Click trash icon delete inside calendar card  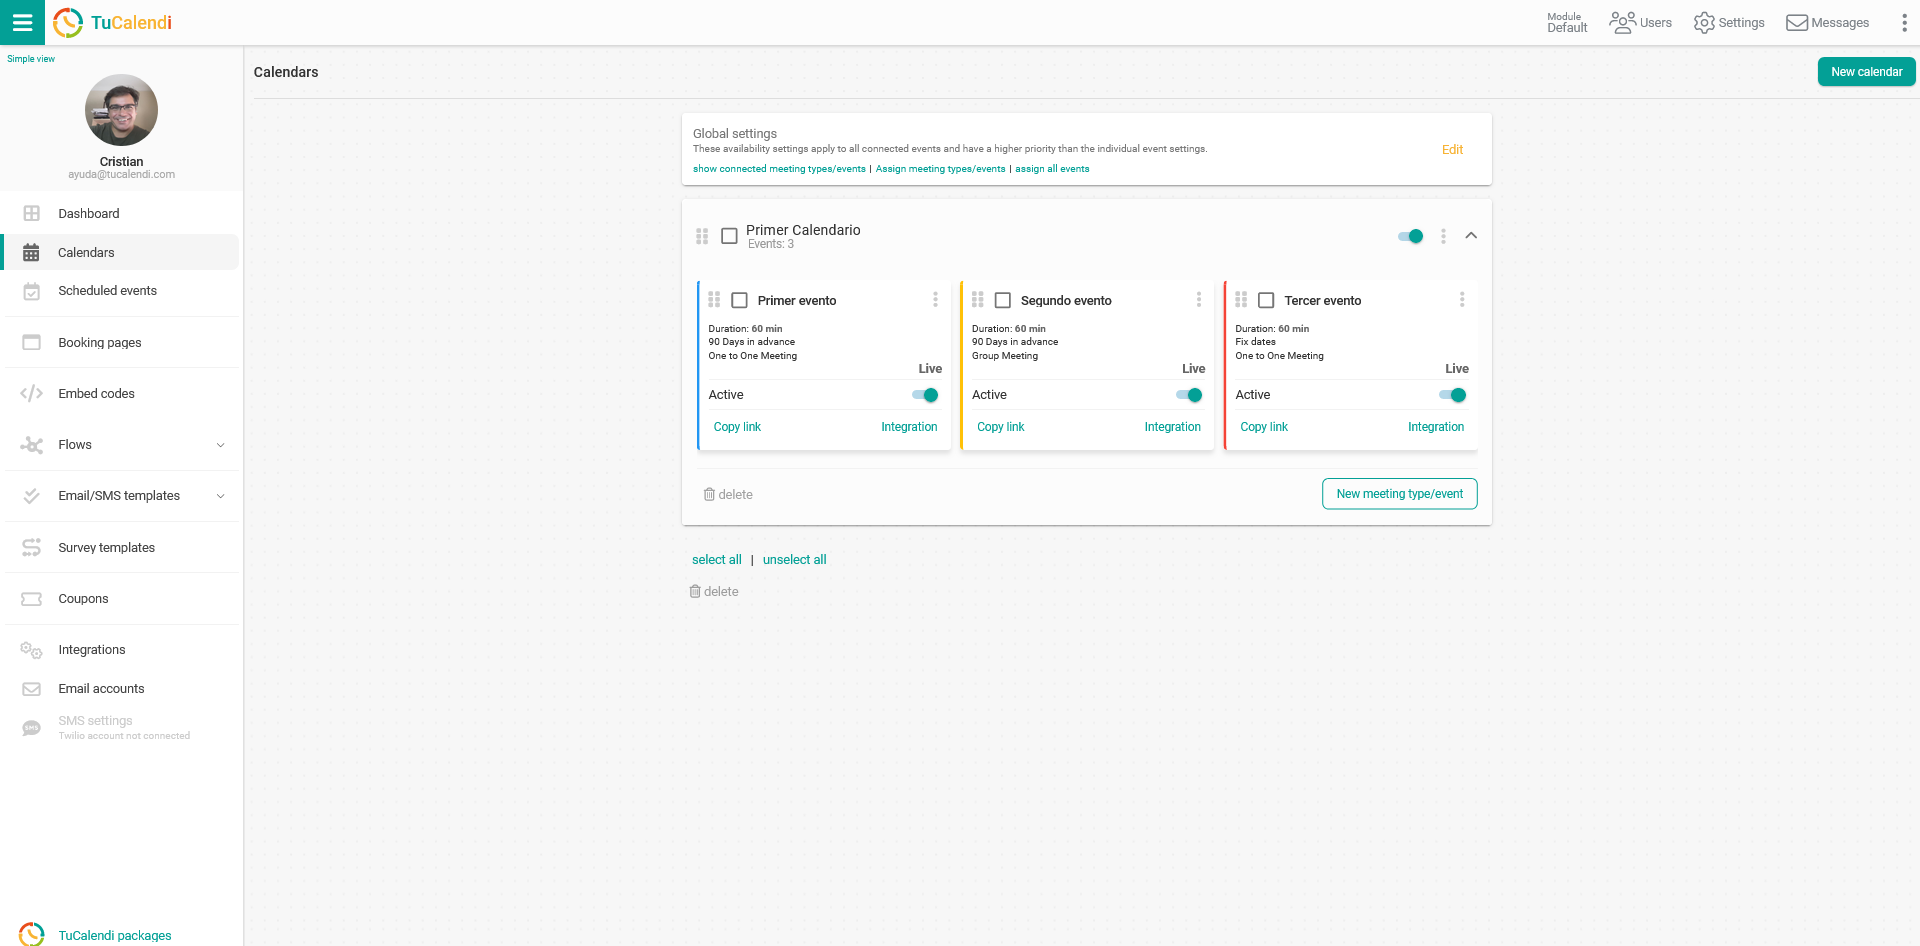709,494
